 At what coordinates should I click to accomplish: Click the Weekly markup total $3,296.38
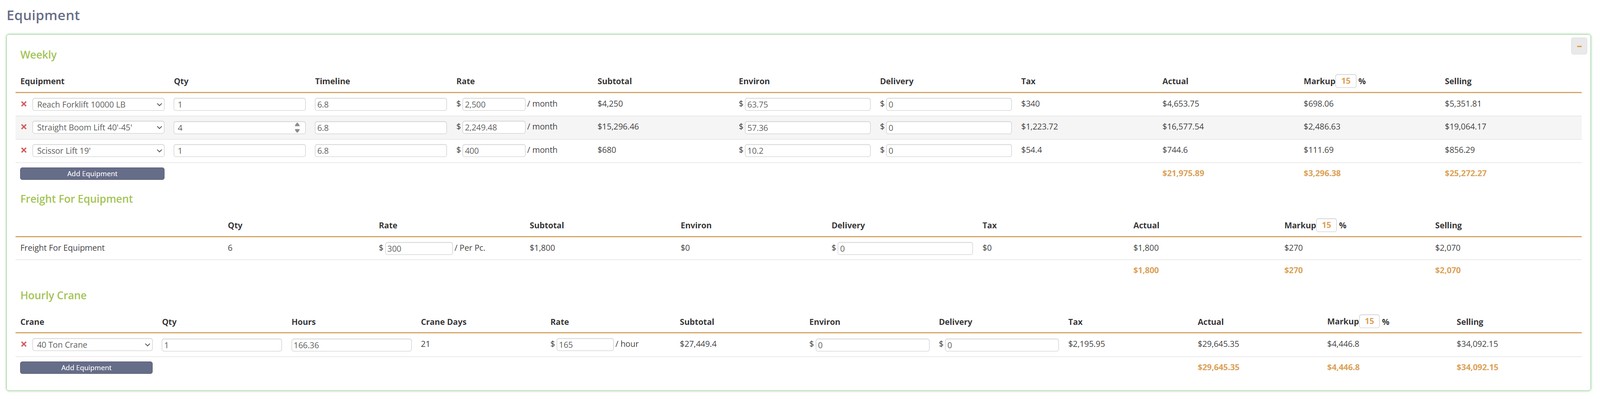click(1322, 173)
